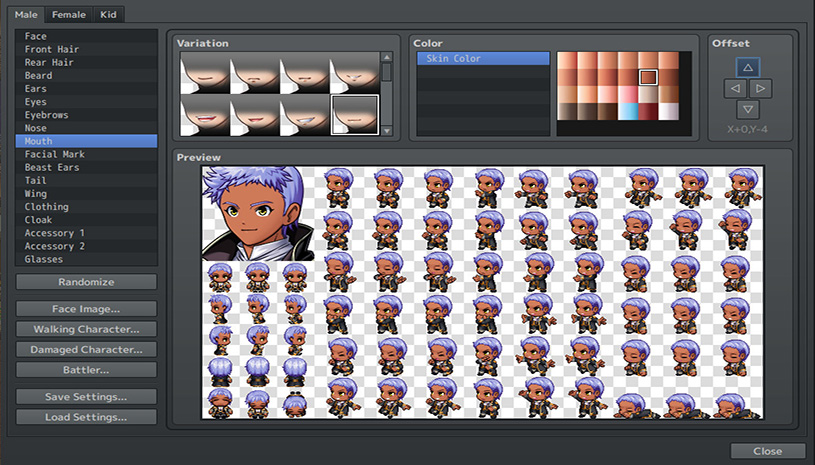Click the offset up arrow button
This screenshot has width=815, height=465.
747,68
